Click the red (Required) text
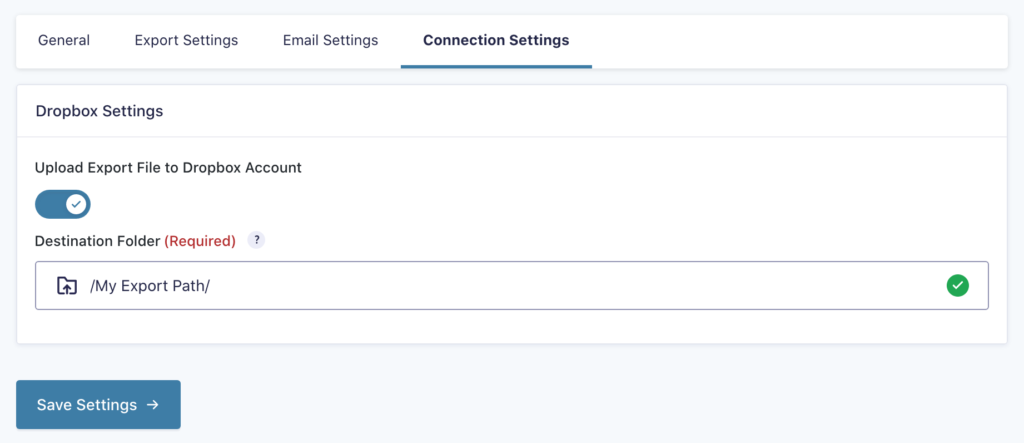This screenshot has height=443, width=1024. (200, 241)
